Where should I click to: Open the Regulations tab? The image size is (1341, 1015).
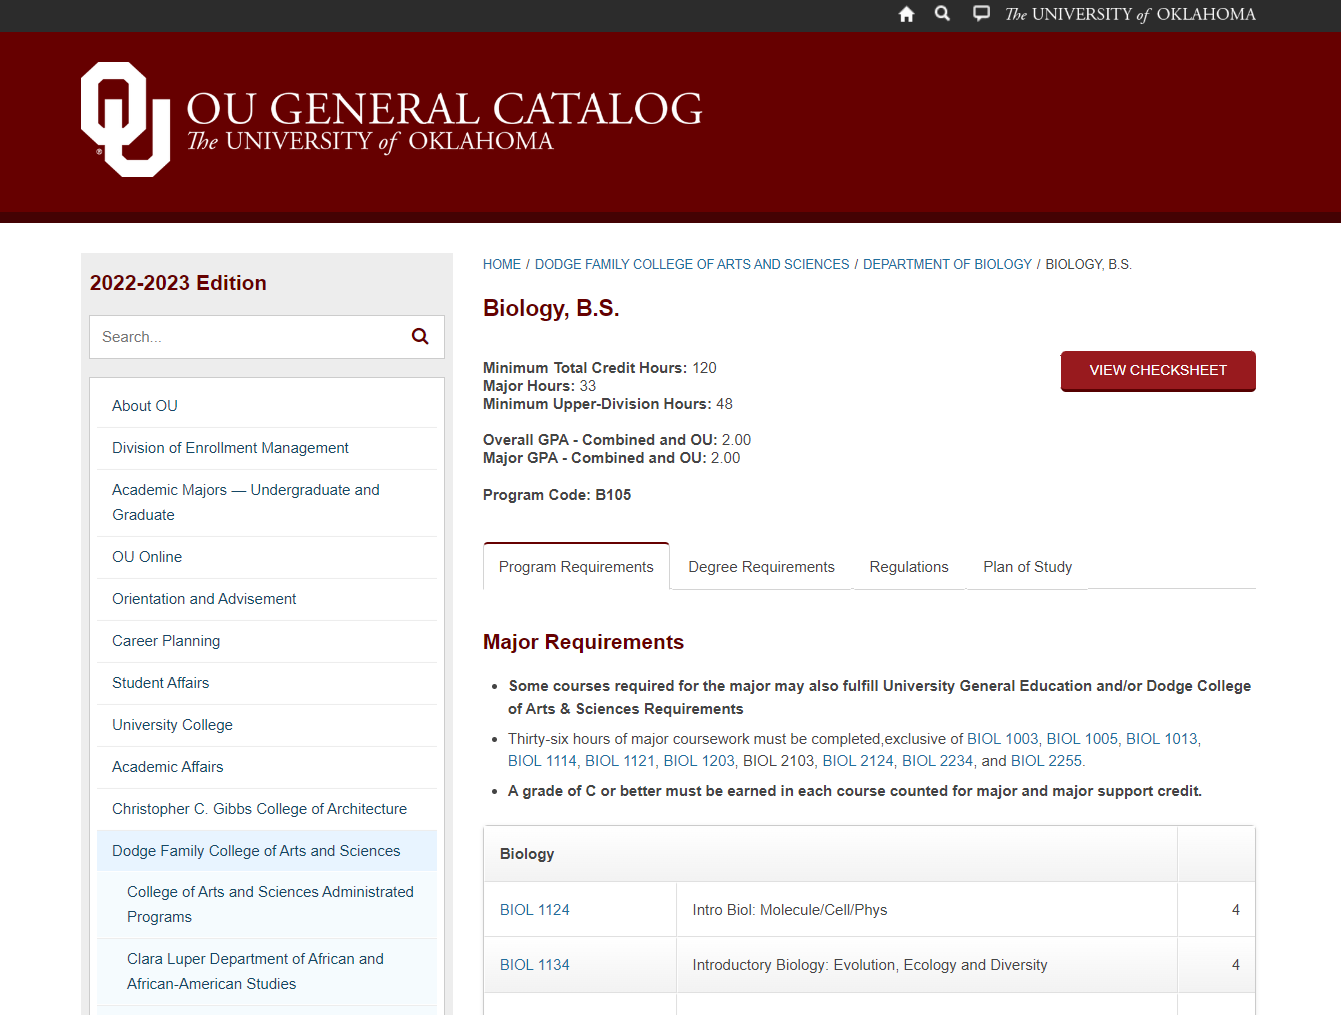(909, 567)
